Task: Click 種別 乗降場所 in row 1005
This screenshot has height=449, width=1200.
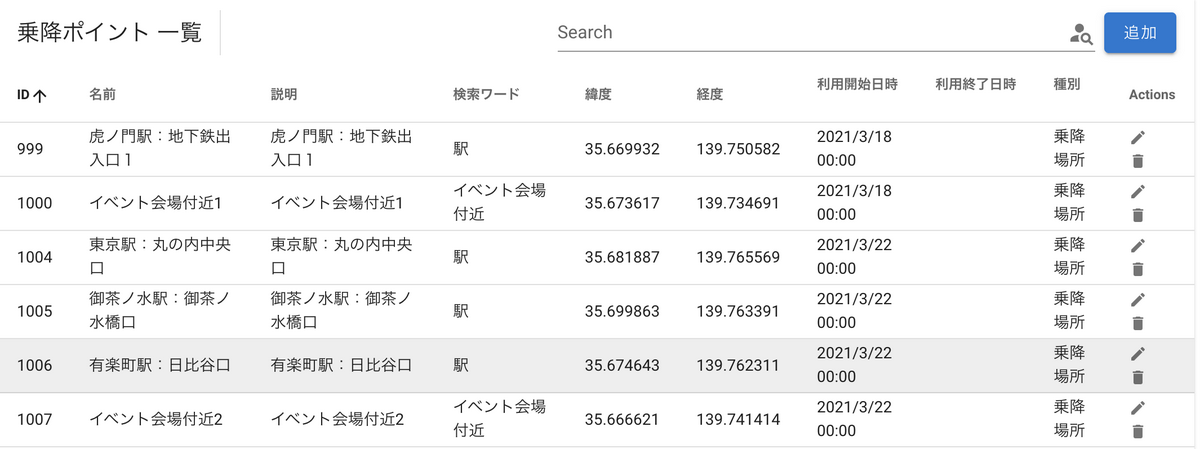Action: 1069,310
